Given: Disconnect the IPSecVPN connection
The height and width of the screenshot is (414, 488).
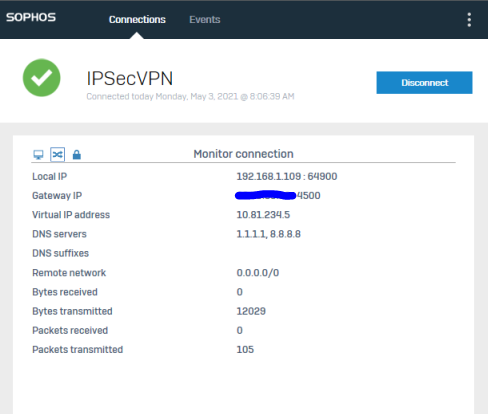Looking at the screenshot, I should point(424,83).
